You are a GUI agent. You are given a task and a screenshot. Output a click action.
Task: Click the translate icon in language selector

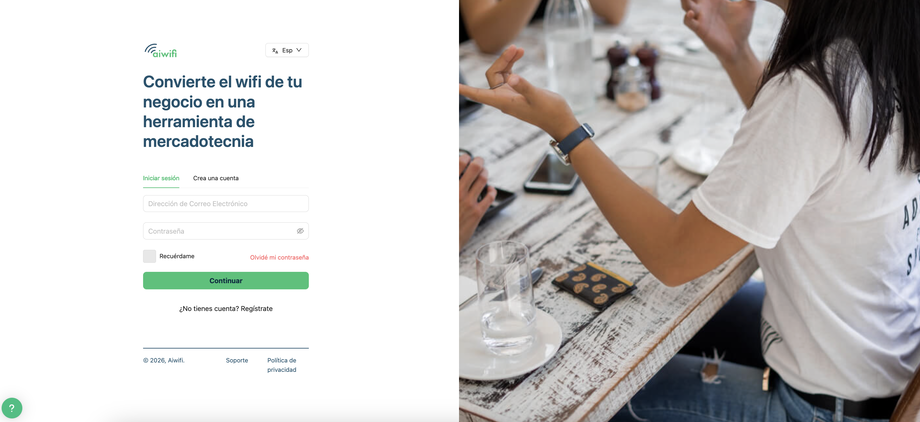coord(275,50)
